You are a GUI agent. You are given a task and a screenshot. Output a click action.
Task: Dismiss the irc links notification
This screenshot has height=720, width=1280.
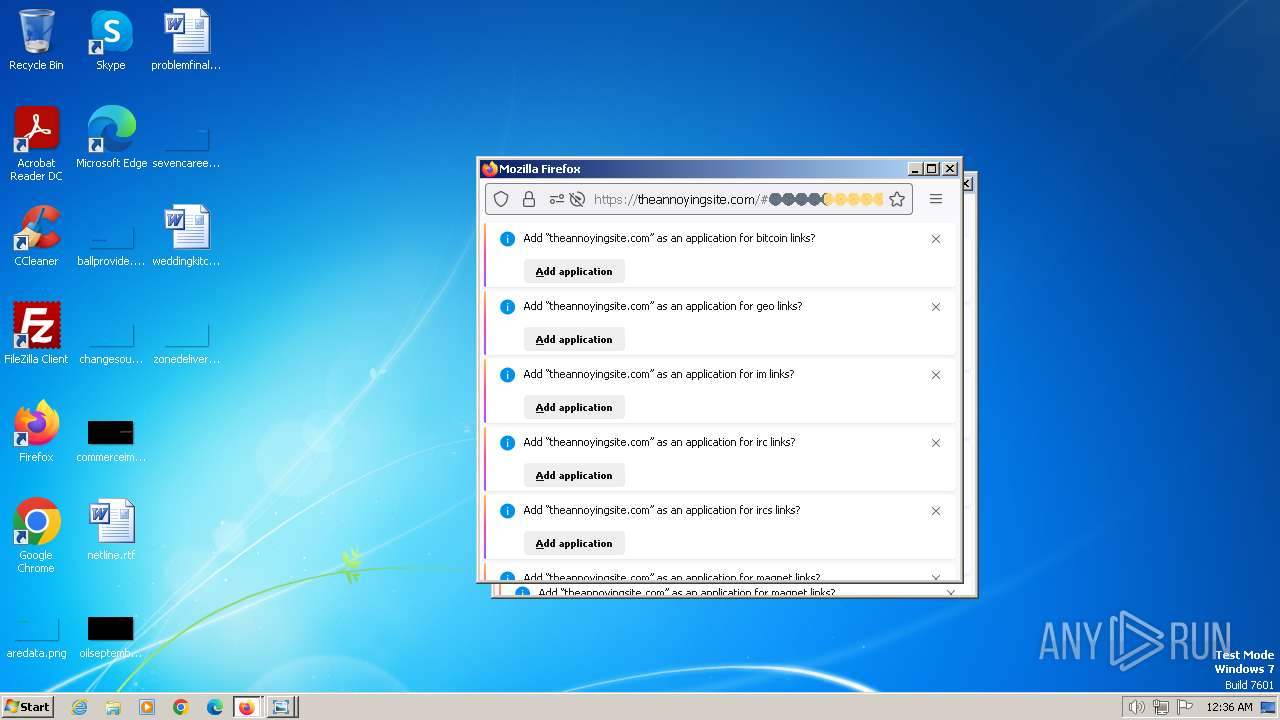coord(936,443)
